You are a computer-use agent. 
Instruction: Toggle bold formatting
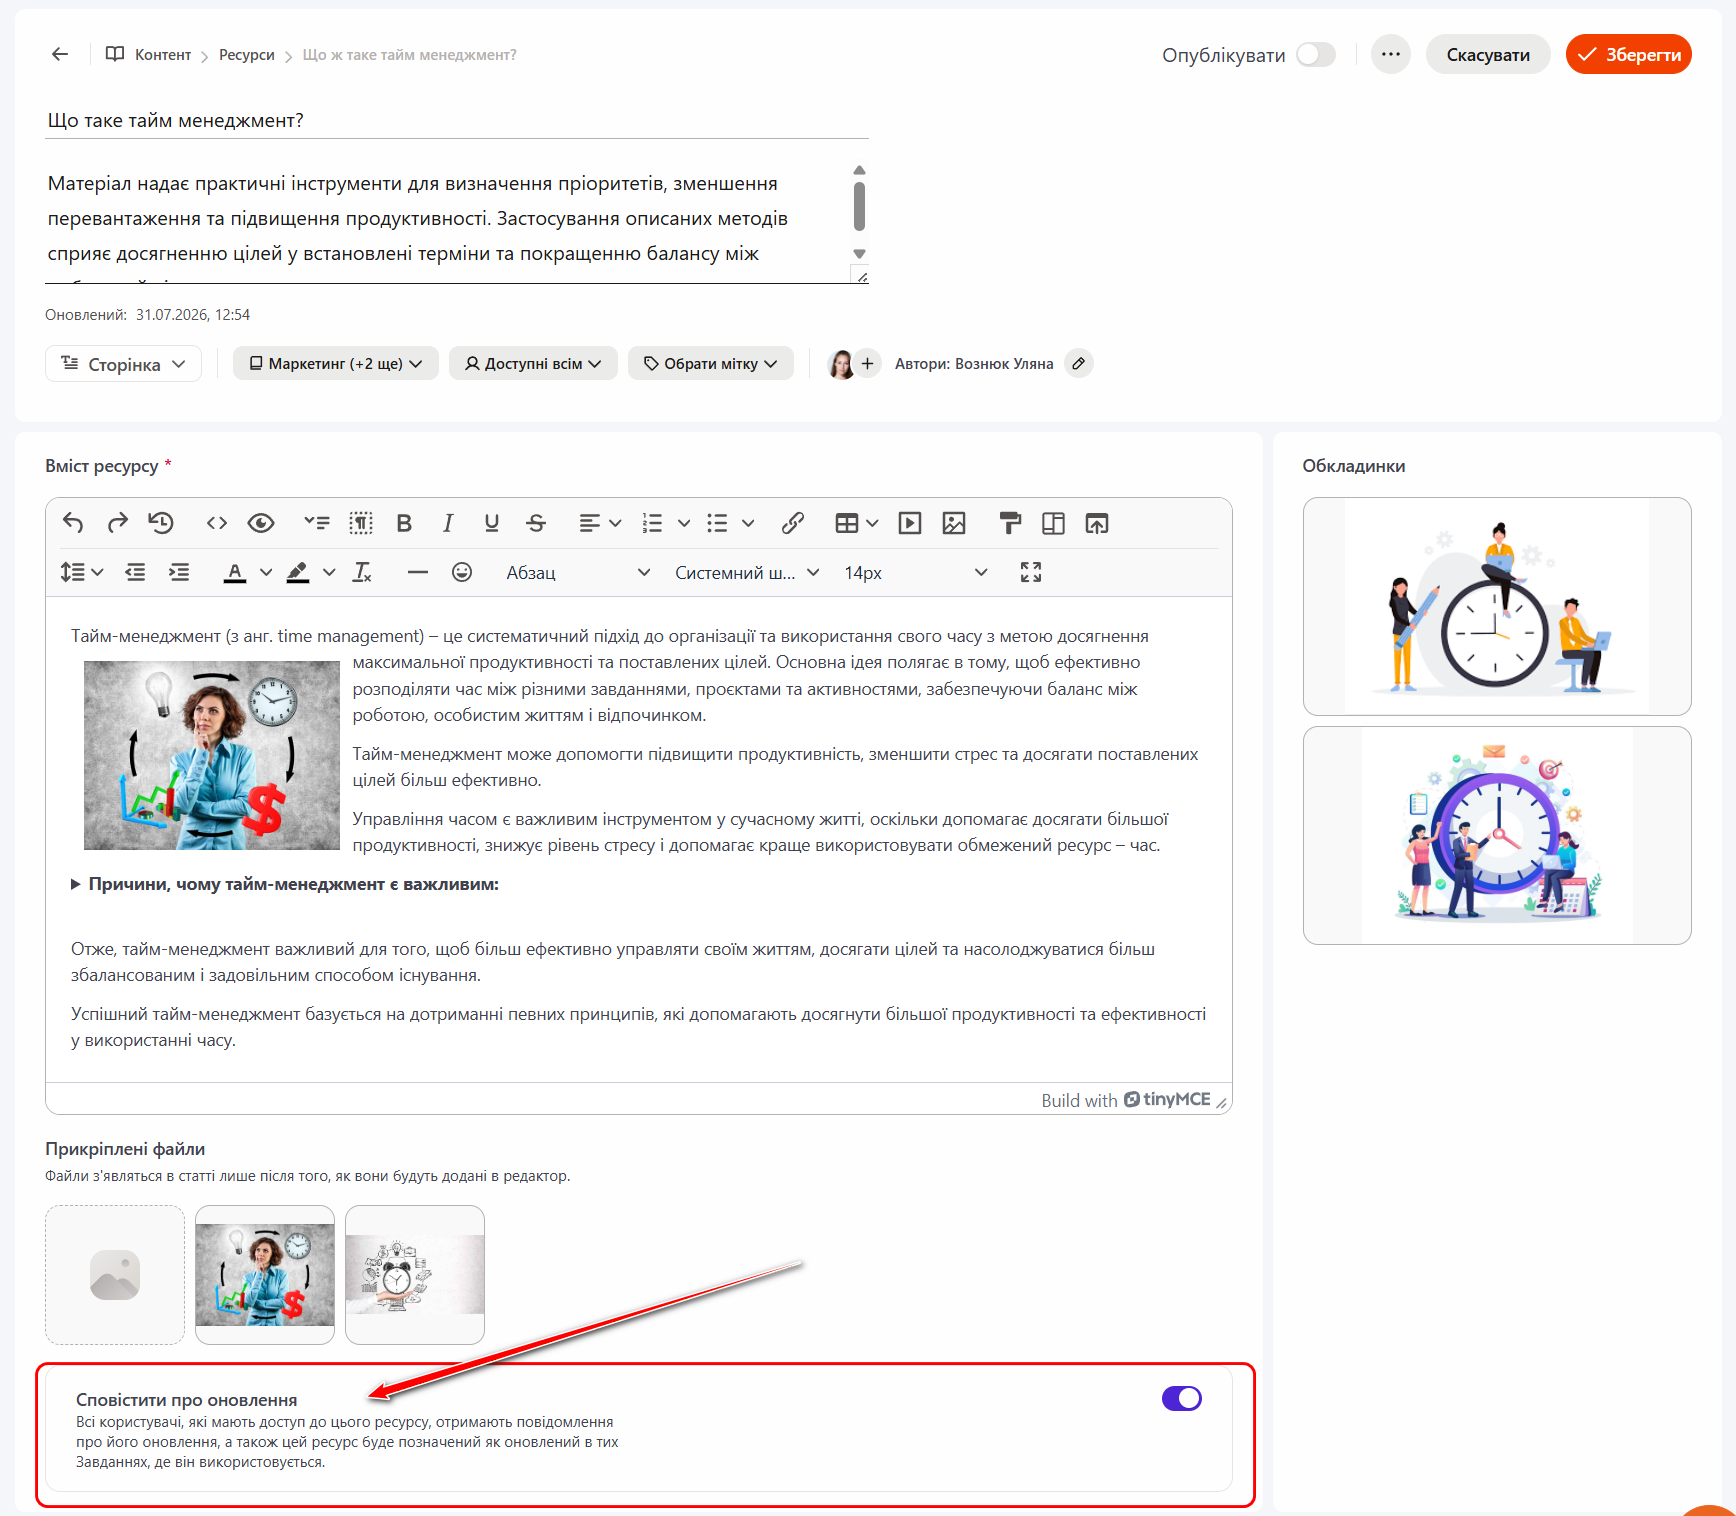click(x=404, y=523)
